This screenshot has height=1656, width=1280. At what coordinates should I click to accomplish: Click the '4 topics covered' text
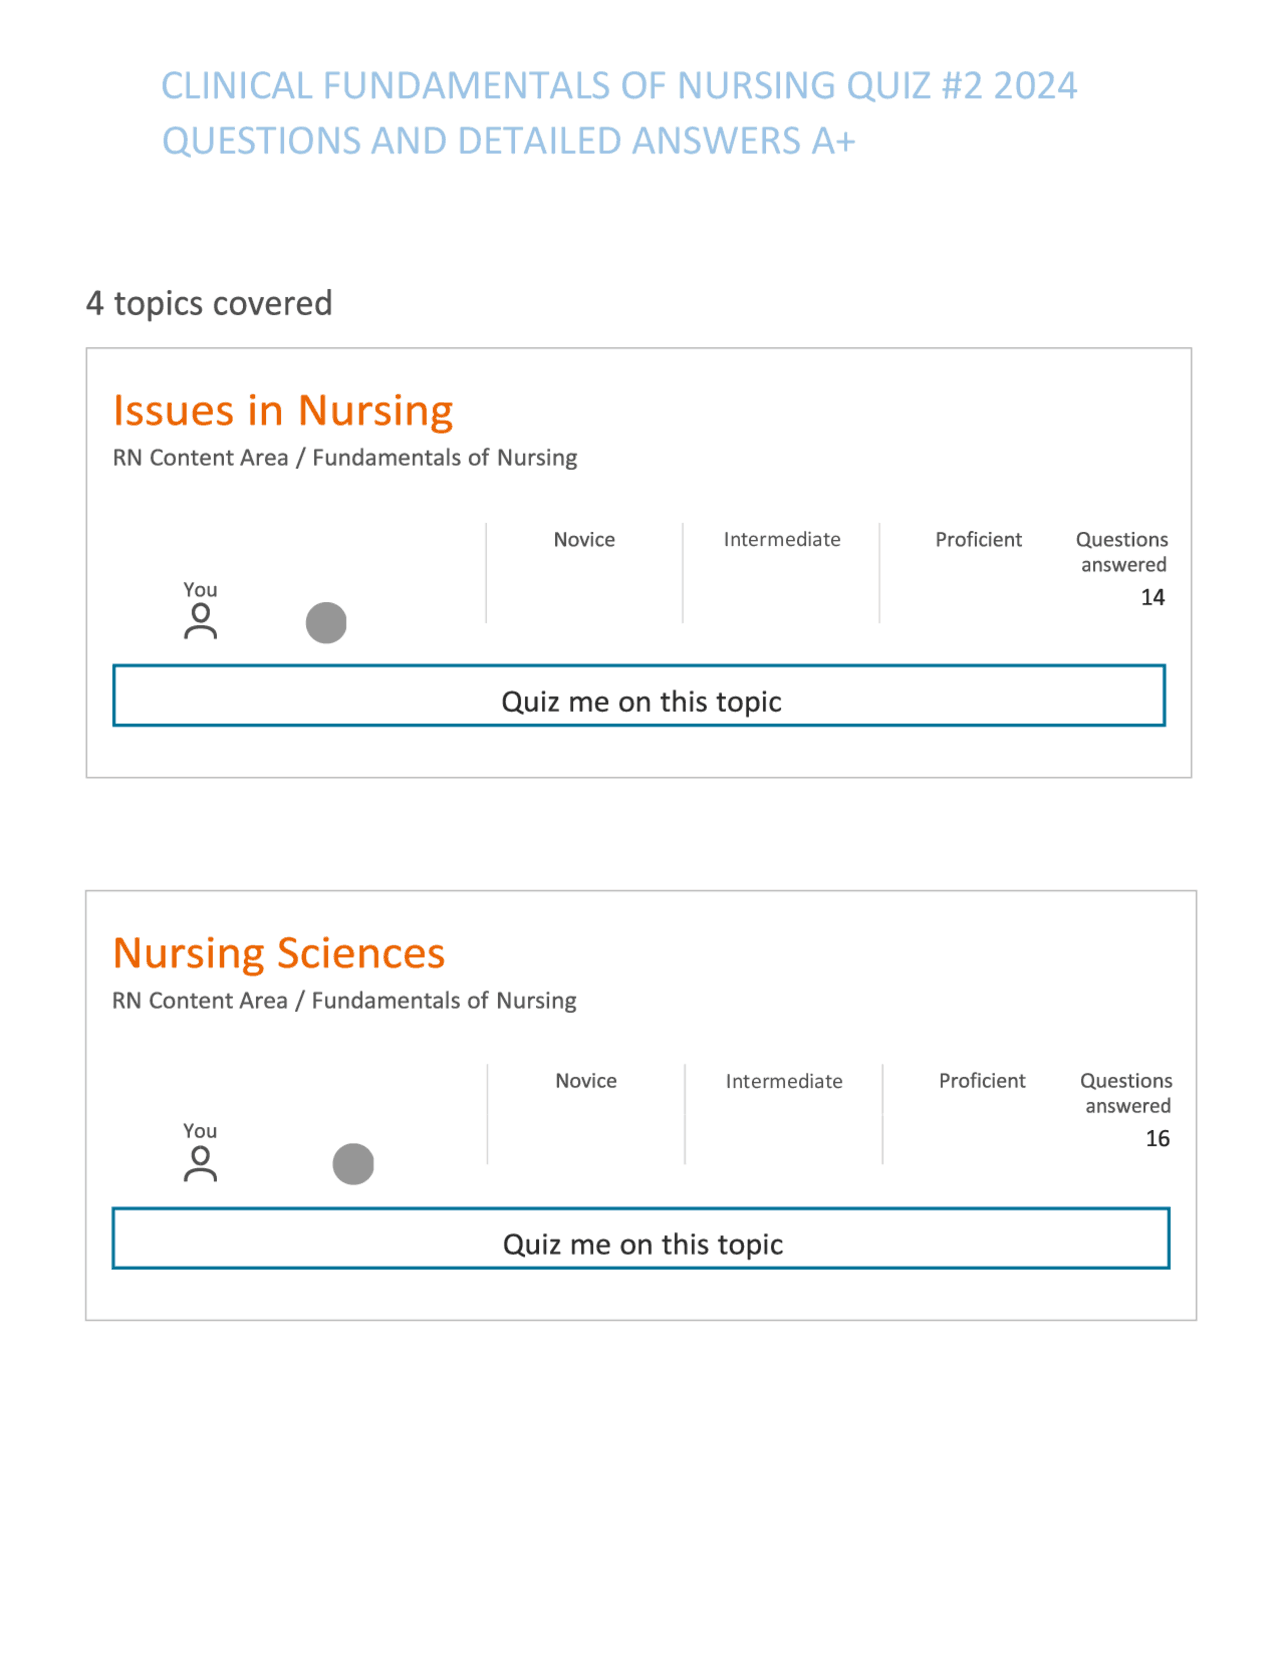pos(209,304)
